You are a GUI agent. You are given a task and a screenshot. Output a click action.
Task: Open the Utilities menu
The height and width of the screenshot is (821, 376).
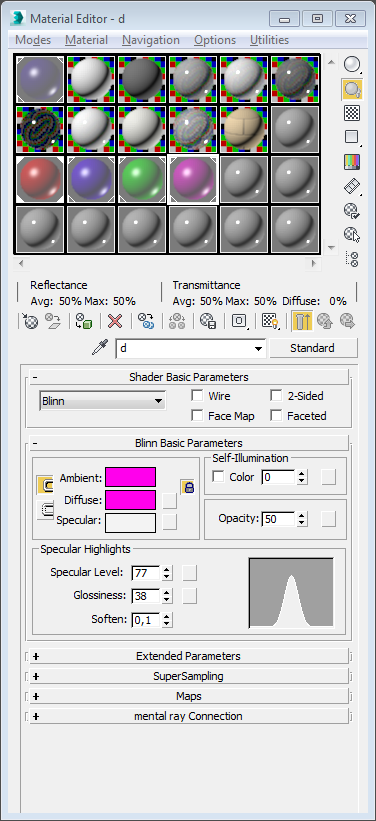point(269,40)
